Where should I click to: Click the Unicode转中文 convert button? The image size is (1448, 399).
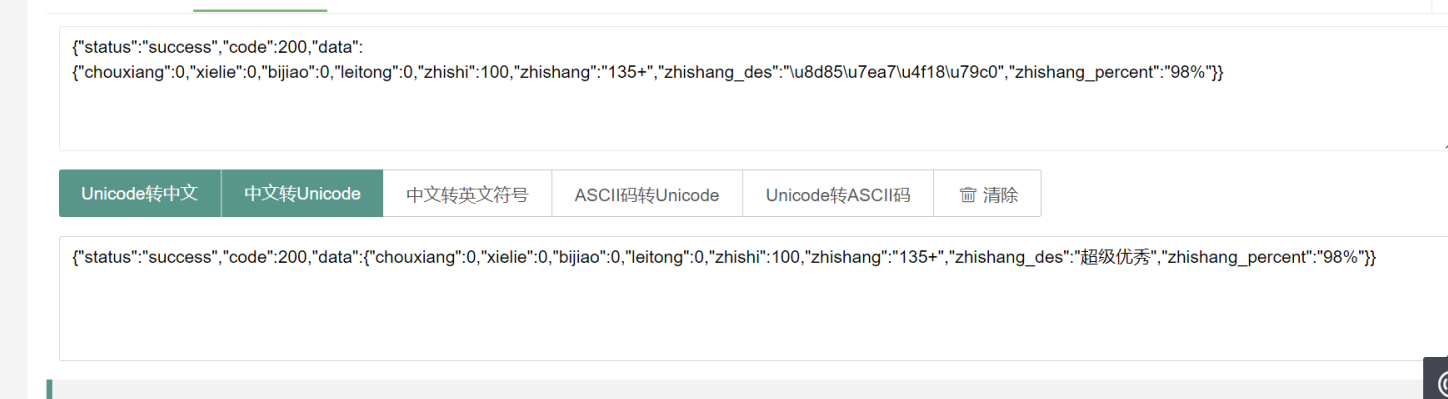click(x=139, y=193)
